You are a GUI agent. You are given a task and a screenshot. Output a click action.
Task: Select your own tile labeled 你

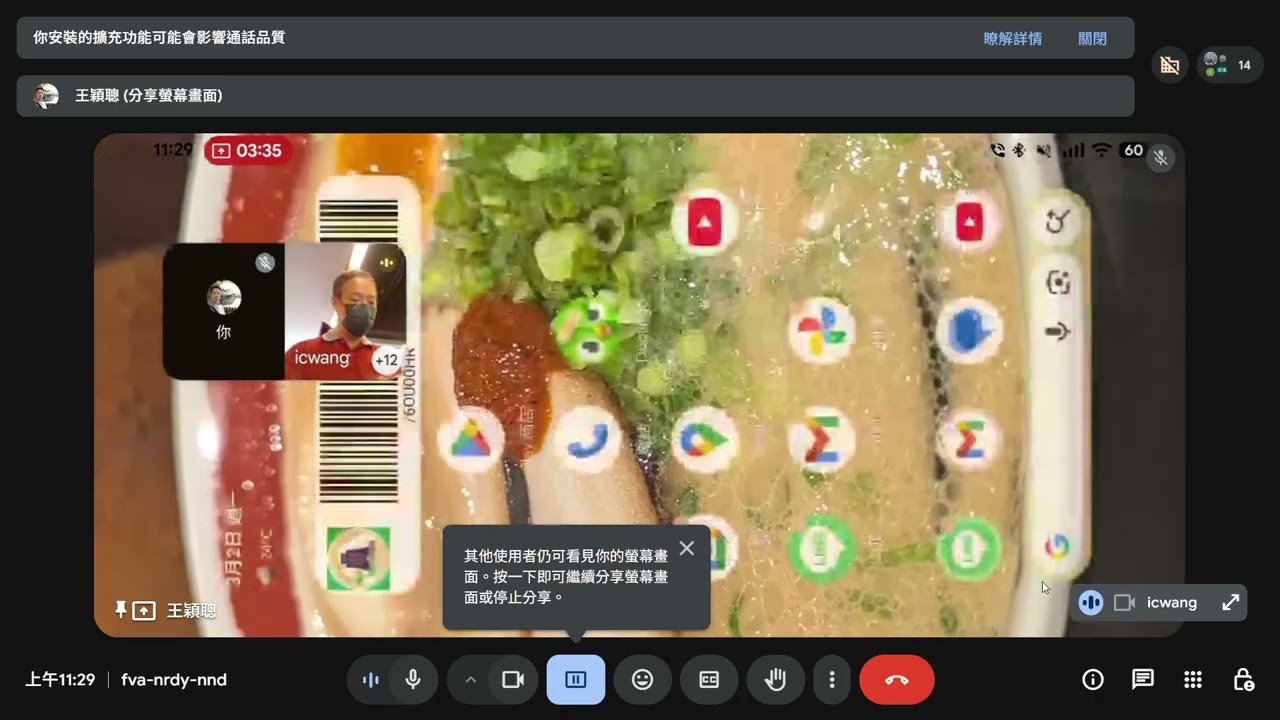(x=223, y=311)
